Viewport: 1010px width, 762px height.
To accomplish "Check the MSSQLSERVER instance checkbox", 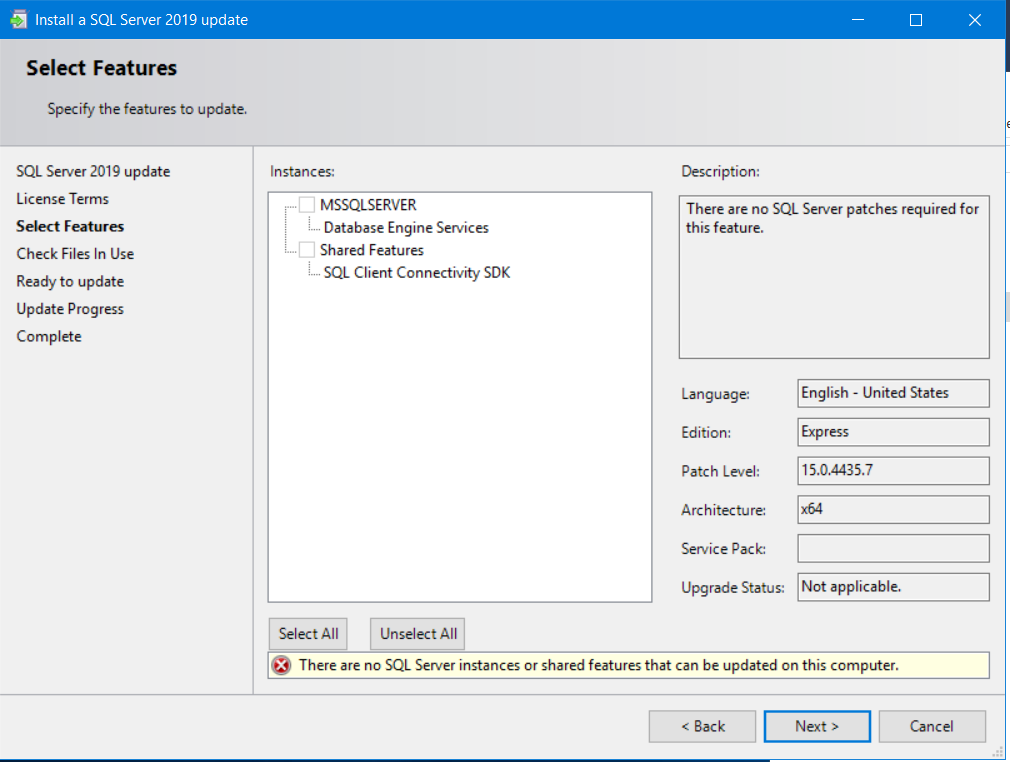I will coord(307,205).
